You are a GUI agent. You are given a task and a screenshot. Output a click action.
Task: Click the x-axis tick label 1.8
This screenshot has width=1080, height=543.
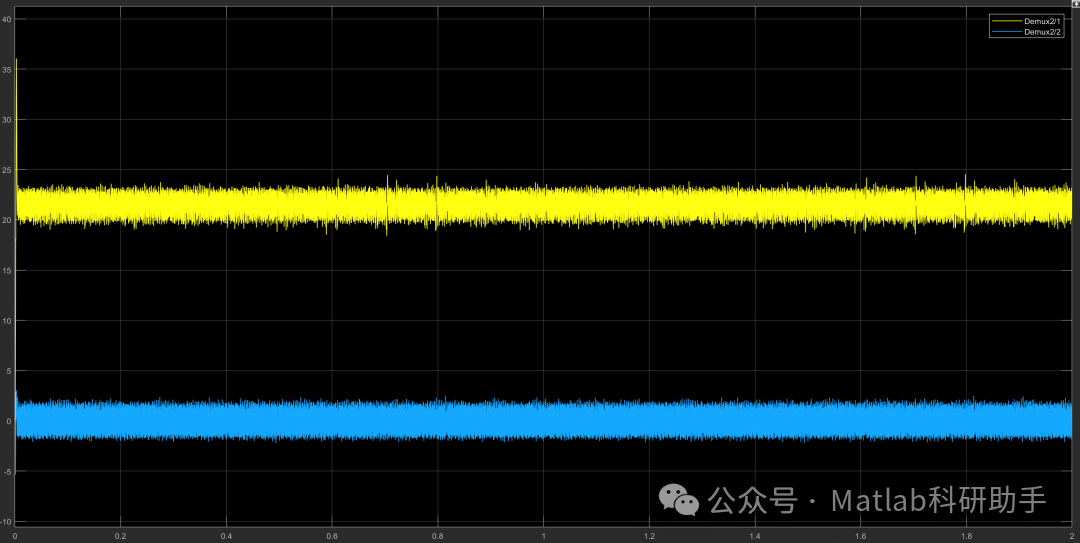tap(966, 536)
